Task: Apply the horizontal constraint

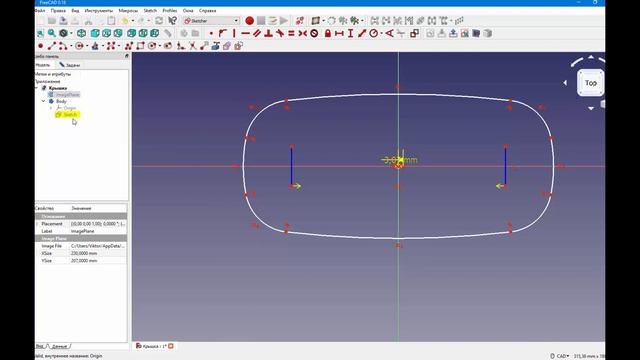Action: 245,33
